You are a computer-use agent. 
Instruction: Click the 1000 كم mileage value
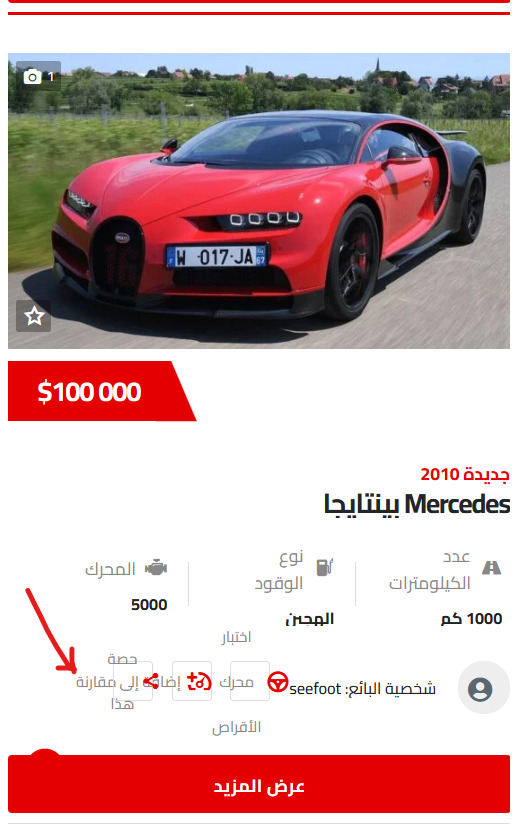click(x=471, y=619)
